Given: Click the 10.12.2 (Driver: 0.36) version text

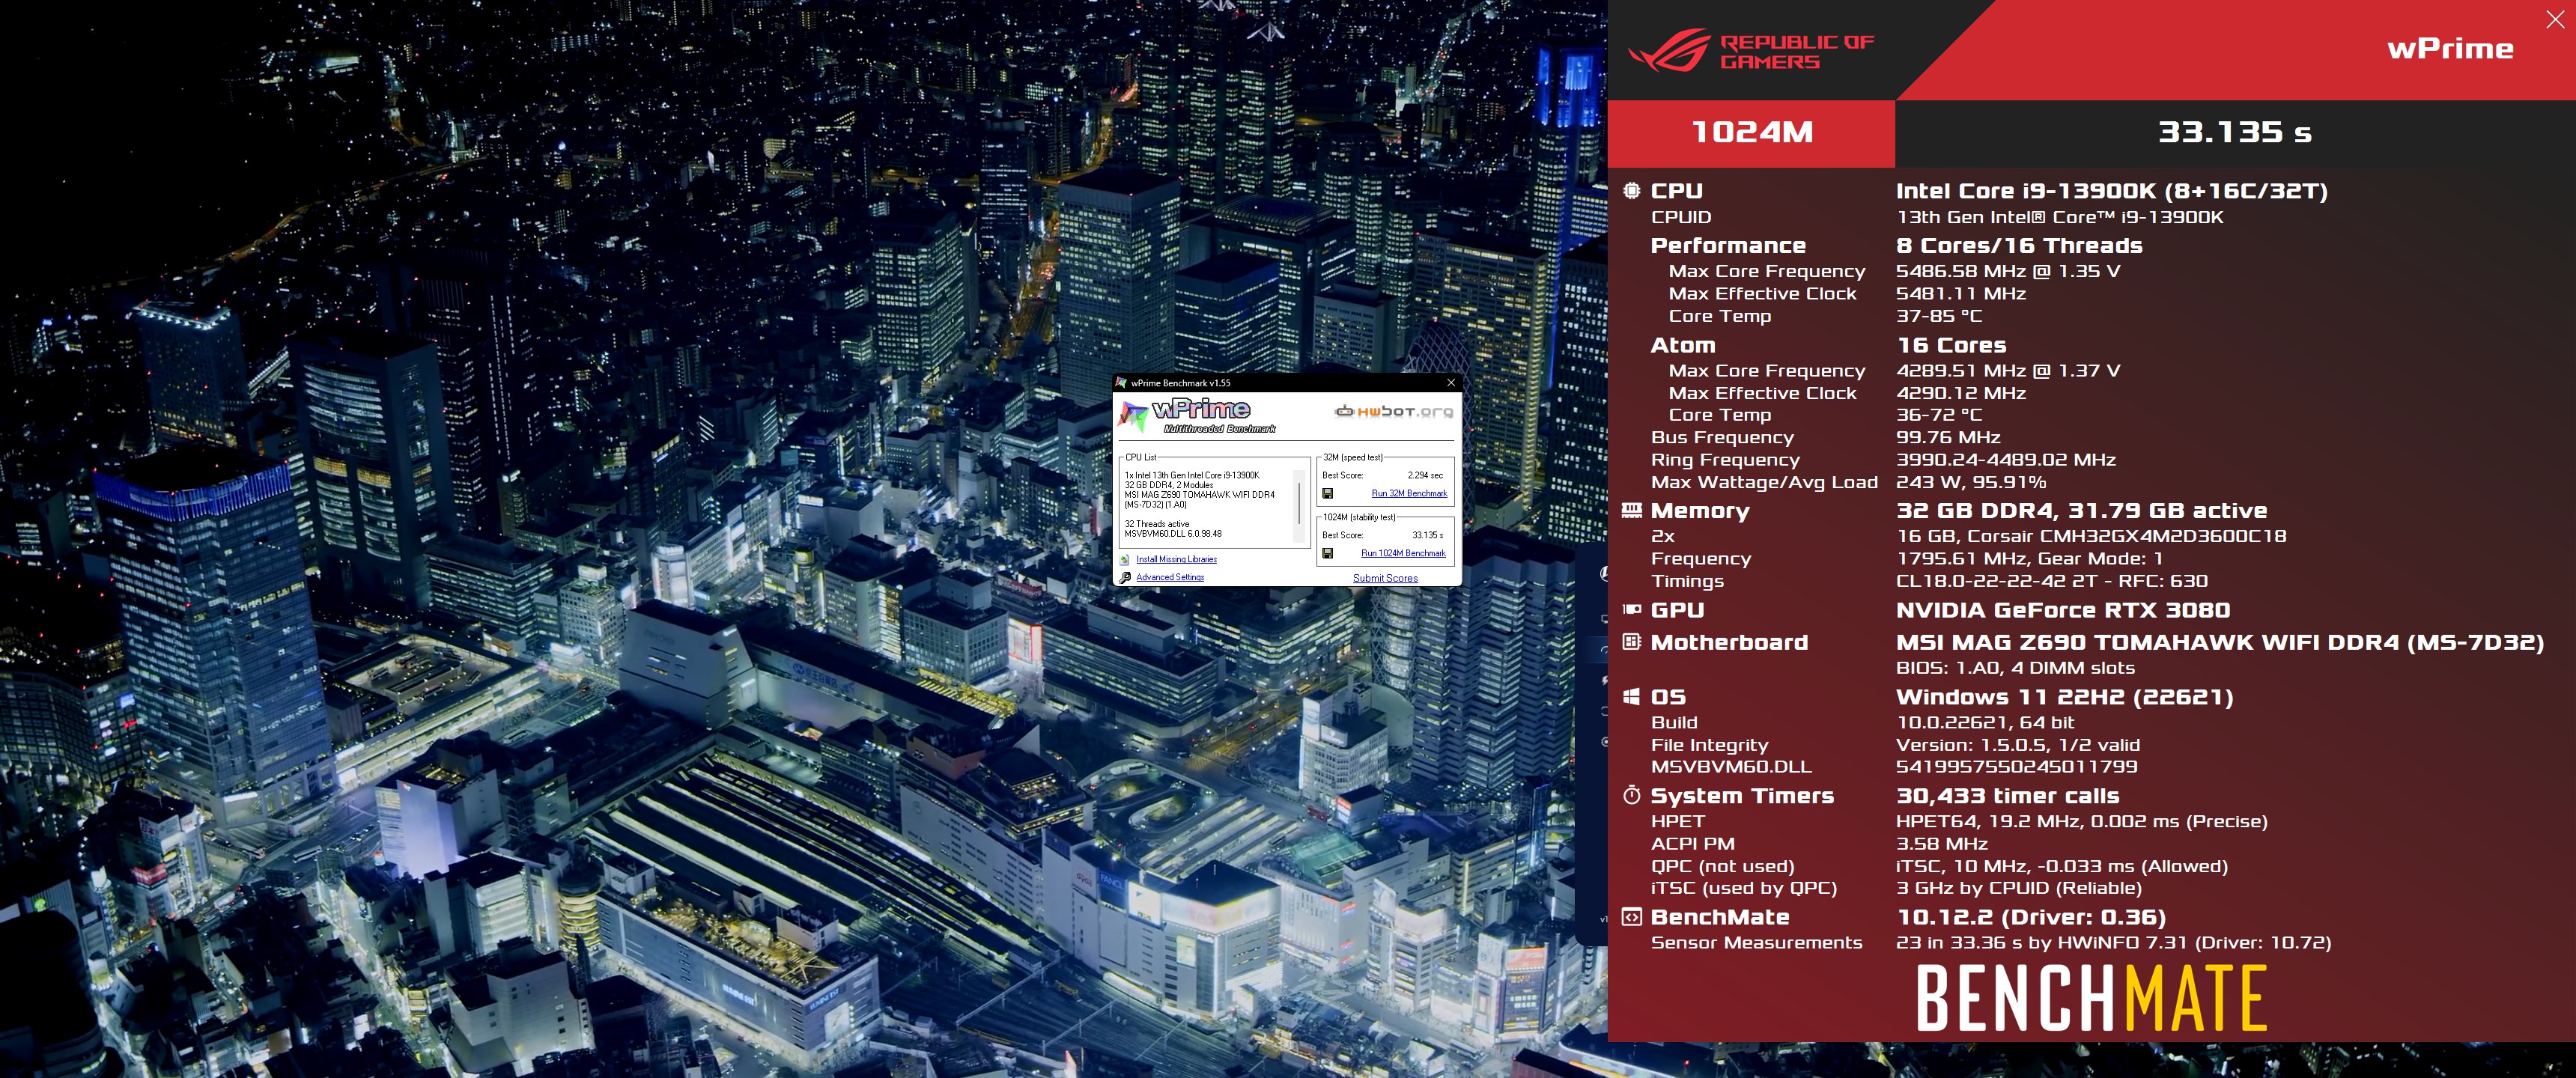Looking at the screenshot, I should click(2031, 917).
